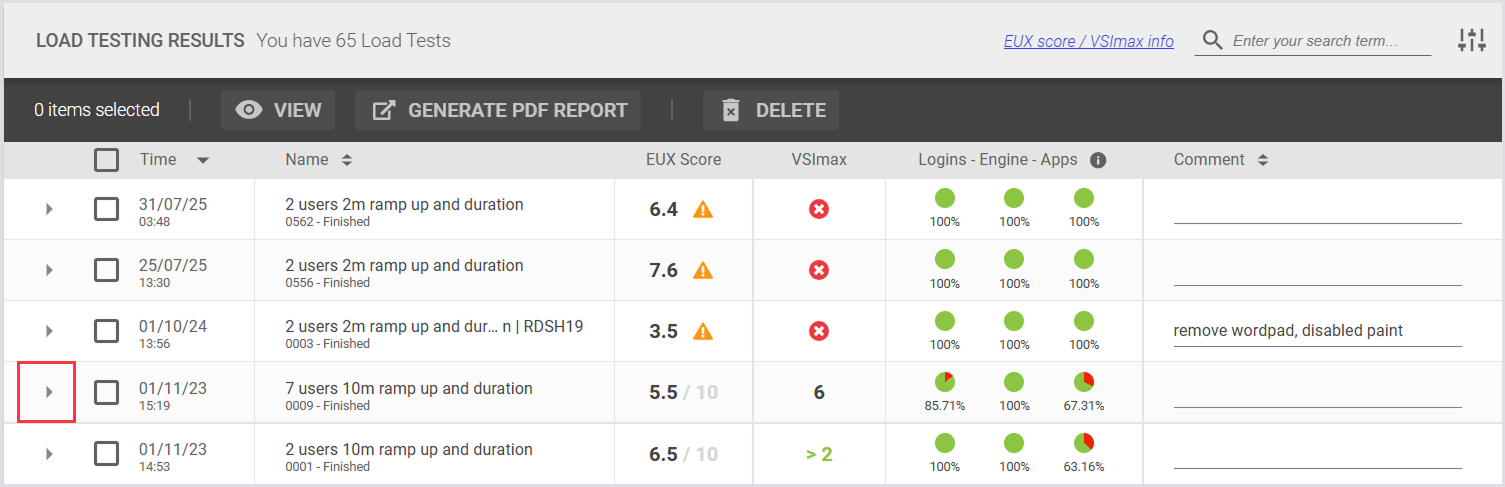The width and height of the screenshot is (1505, 487).
Task: Open the filter settings sliders icon
Action: coord(1471,41)
